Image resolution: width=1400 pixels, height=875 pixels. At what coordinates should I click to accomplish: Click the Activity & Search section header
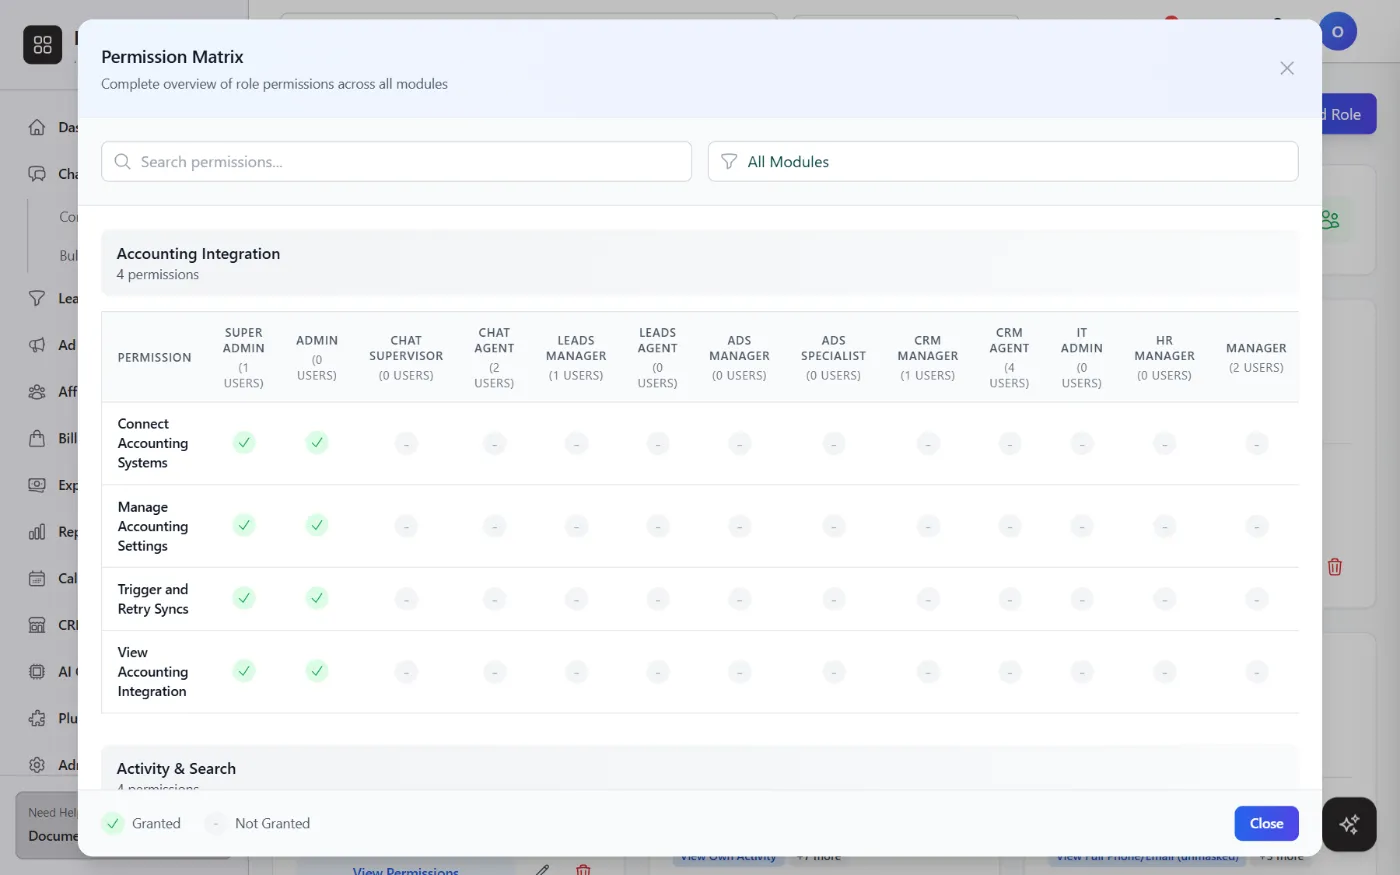[700, 769]
